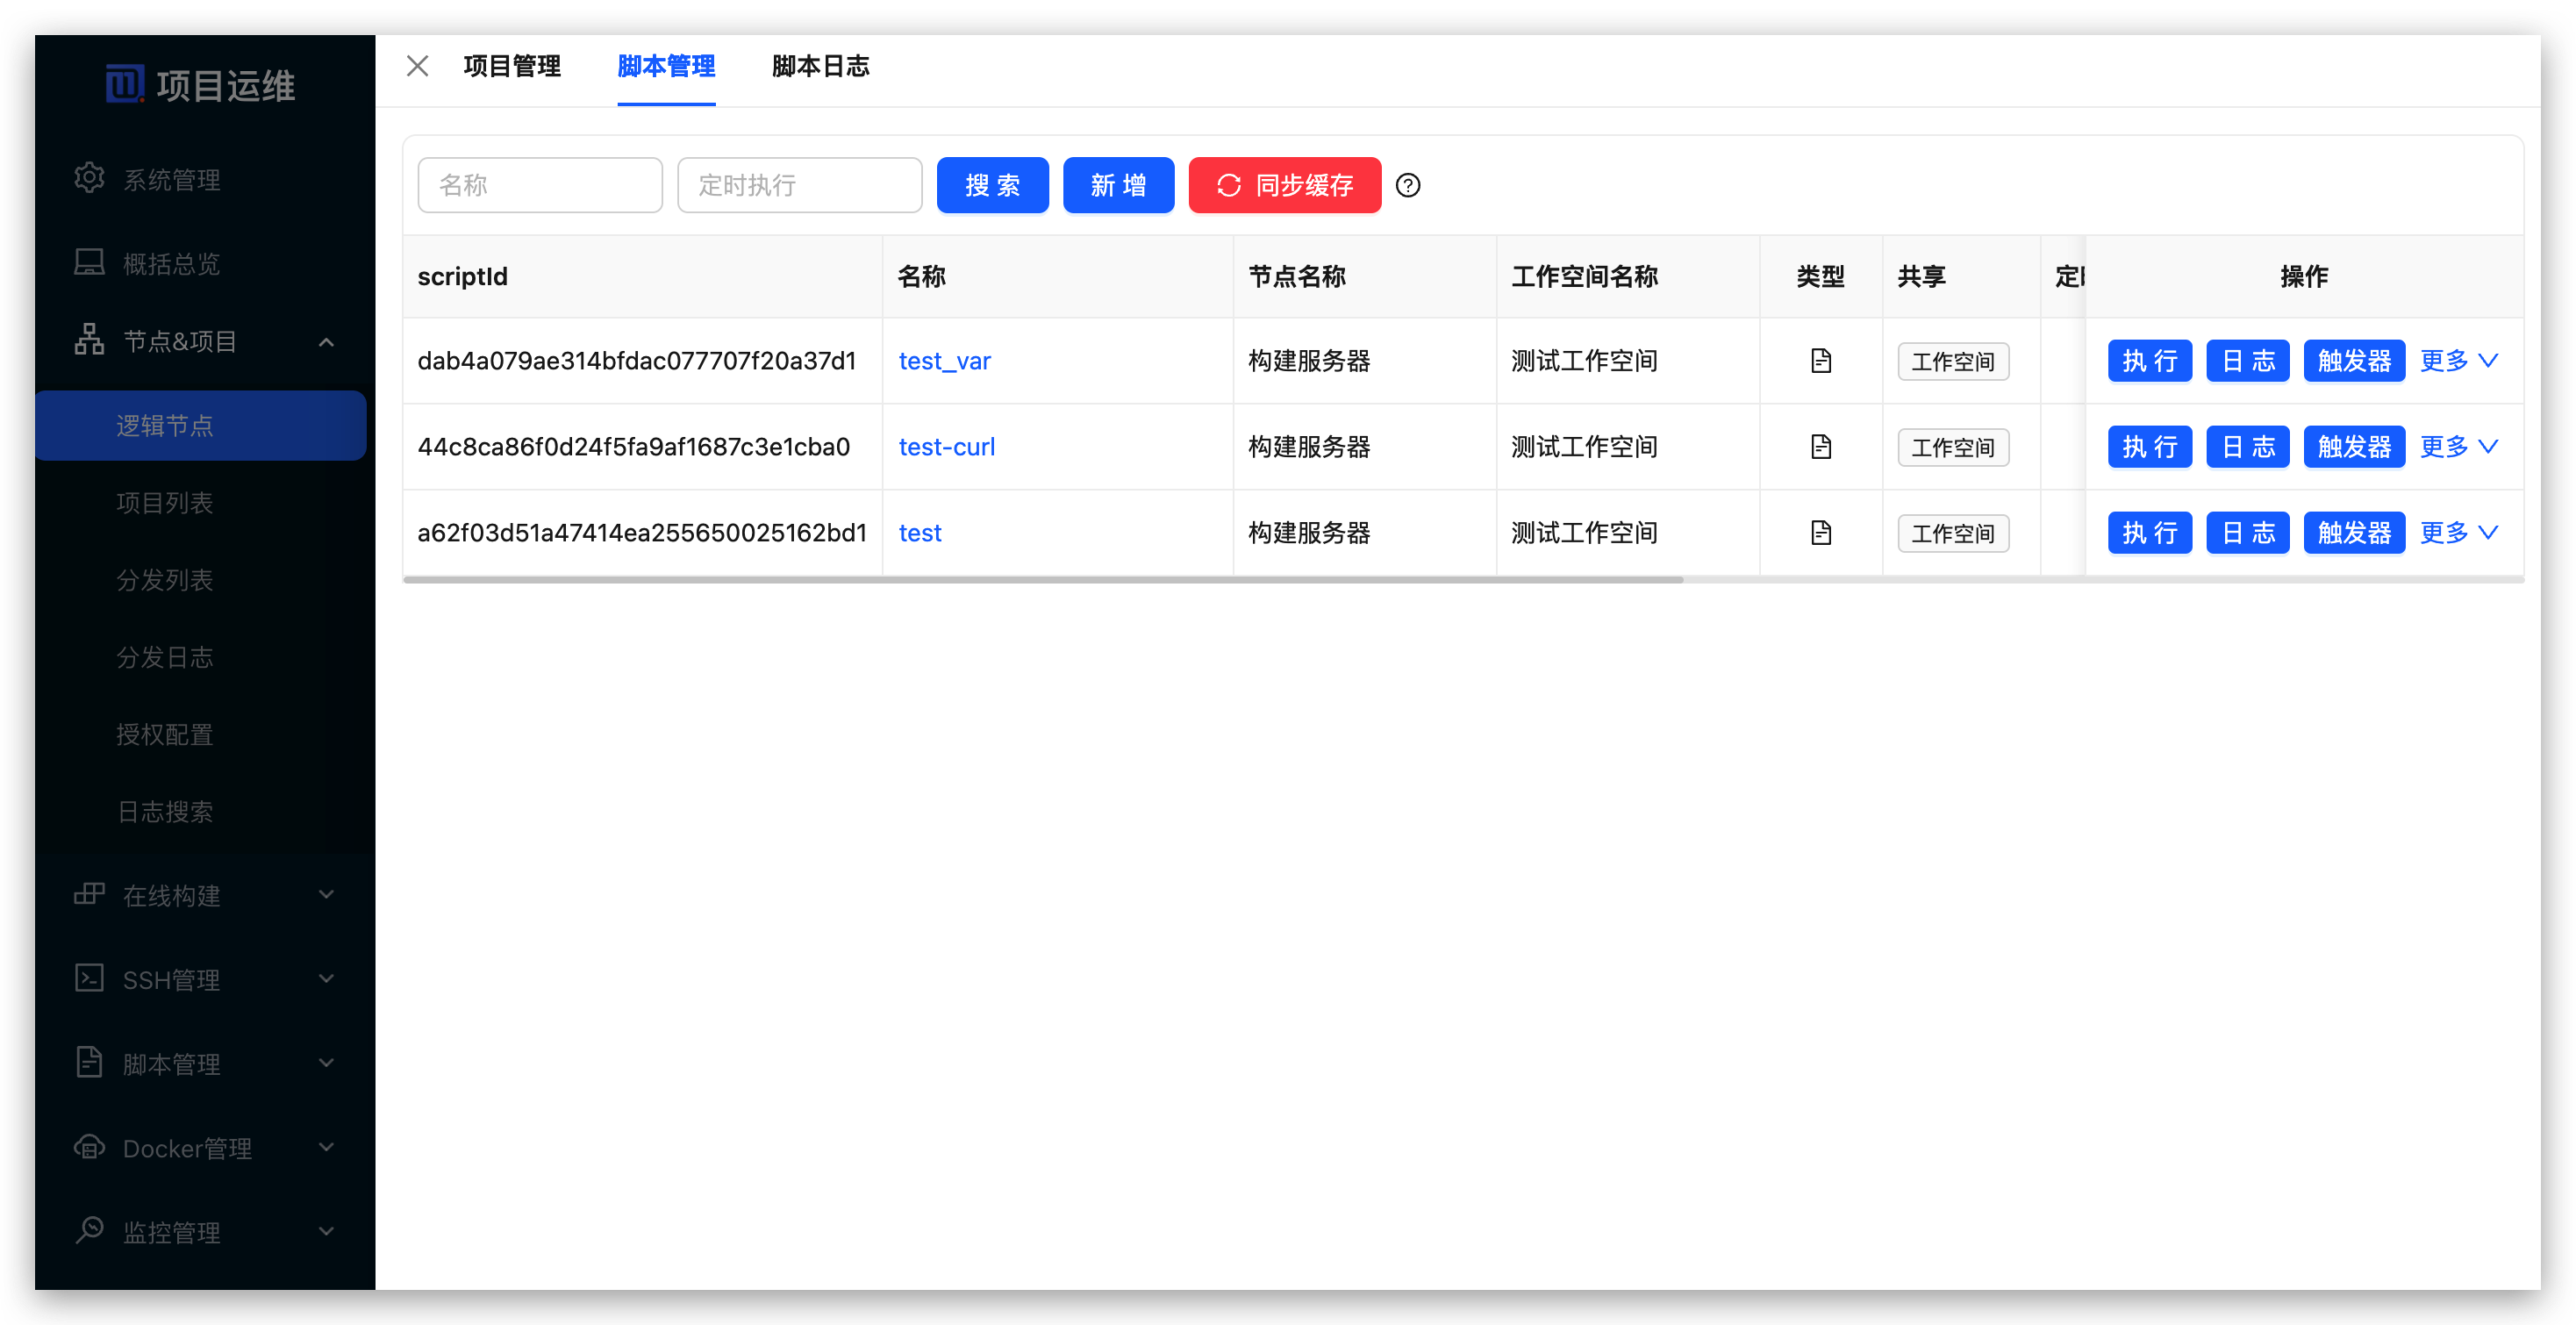2576x1325 pixels.
Task: Switch to the 项目管理 tab
Action: [512, 66]
